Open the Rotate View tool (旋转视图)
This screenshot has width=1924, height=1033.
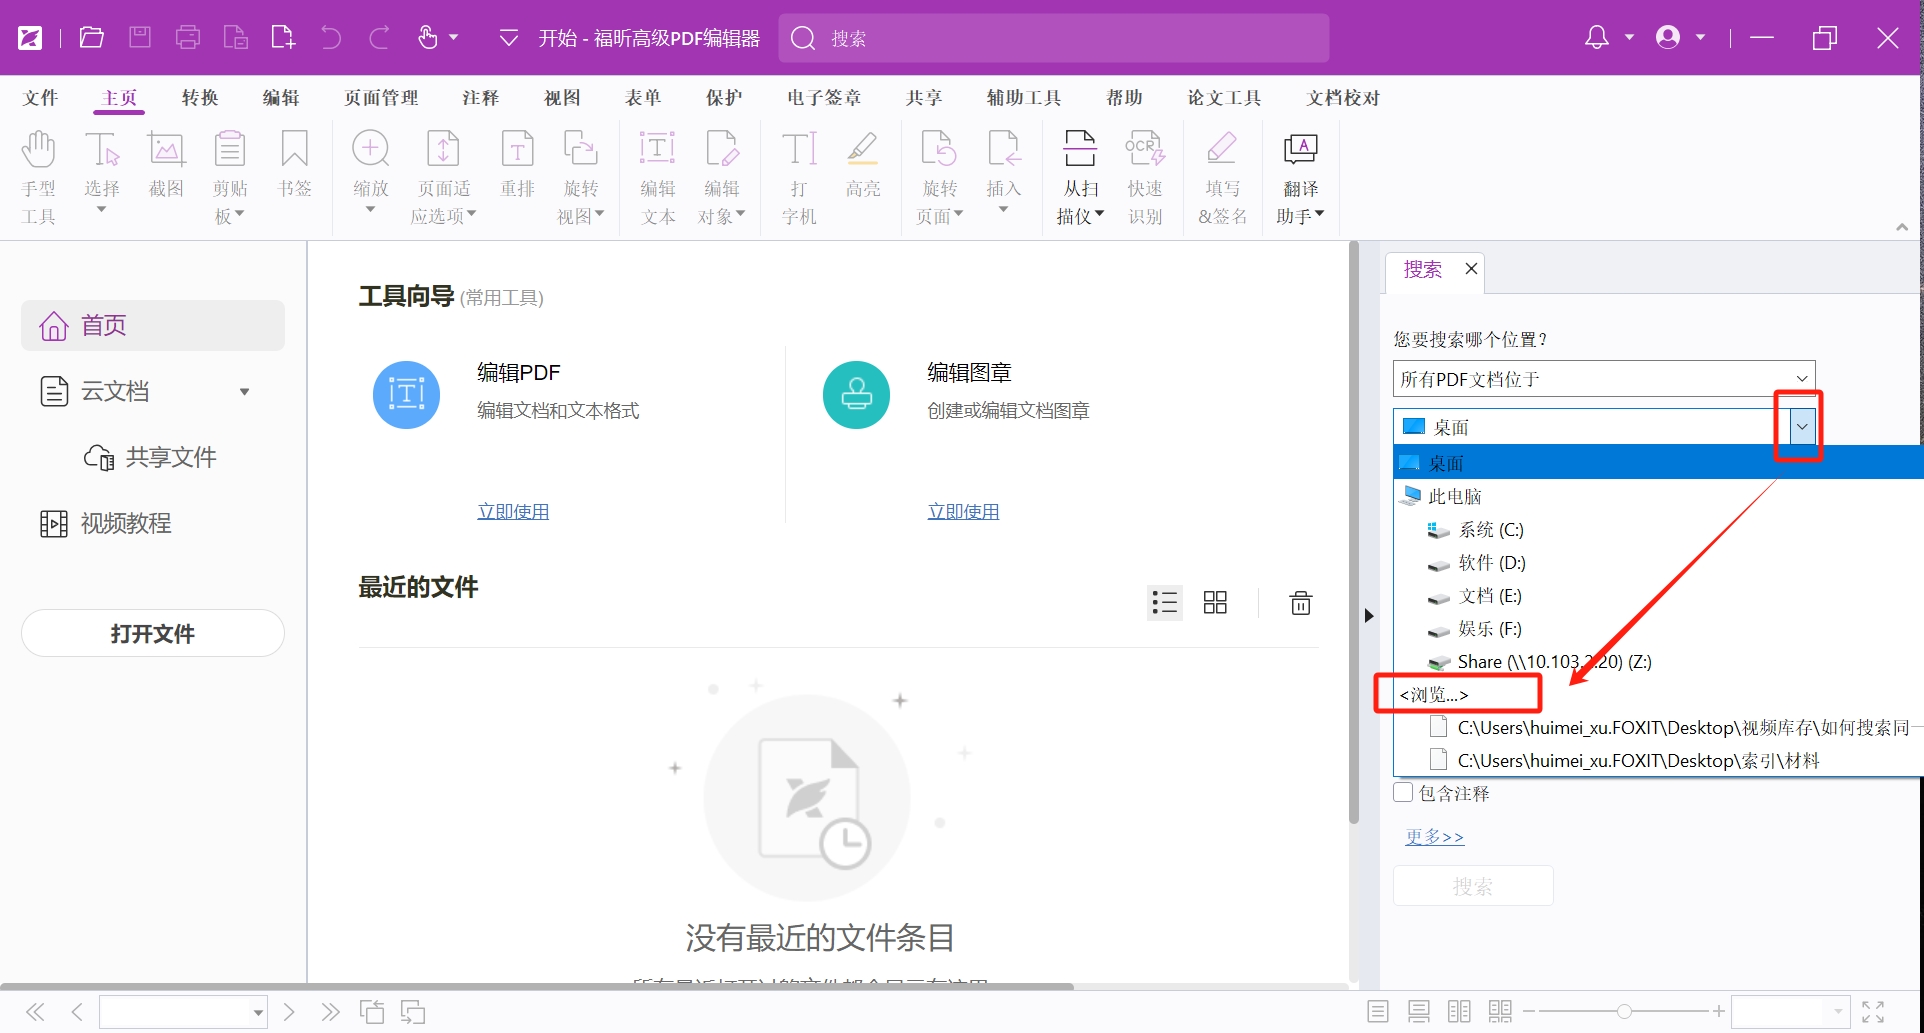point(580,177)
